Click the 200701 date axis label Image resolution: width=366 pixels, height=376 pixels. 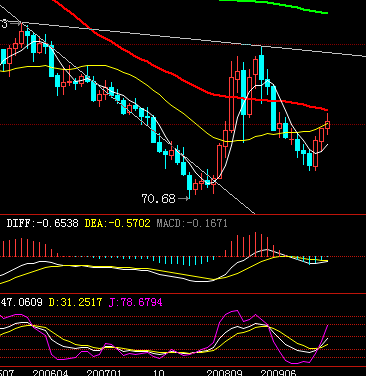104,372
